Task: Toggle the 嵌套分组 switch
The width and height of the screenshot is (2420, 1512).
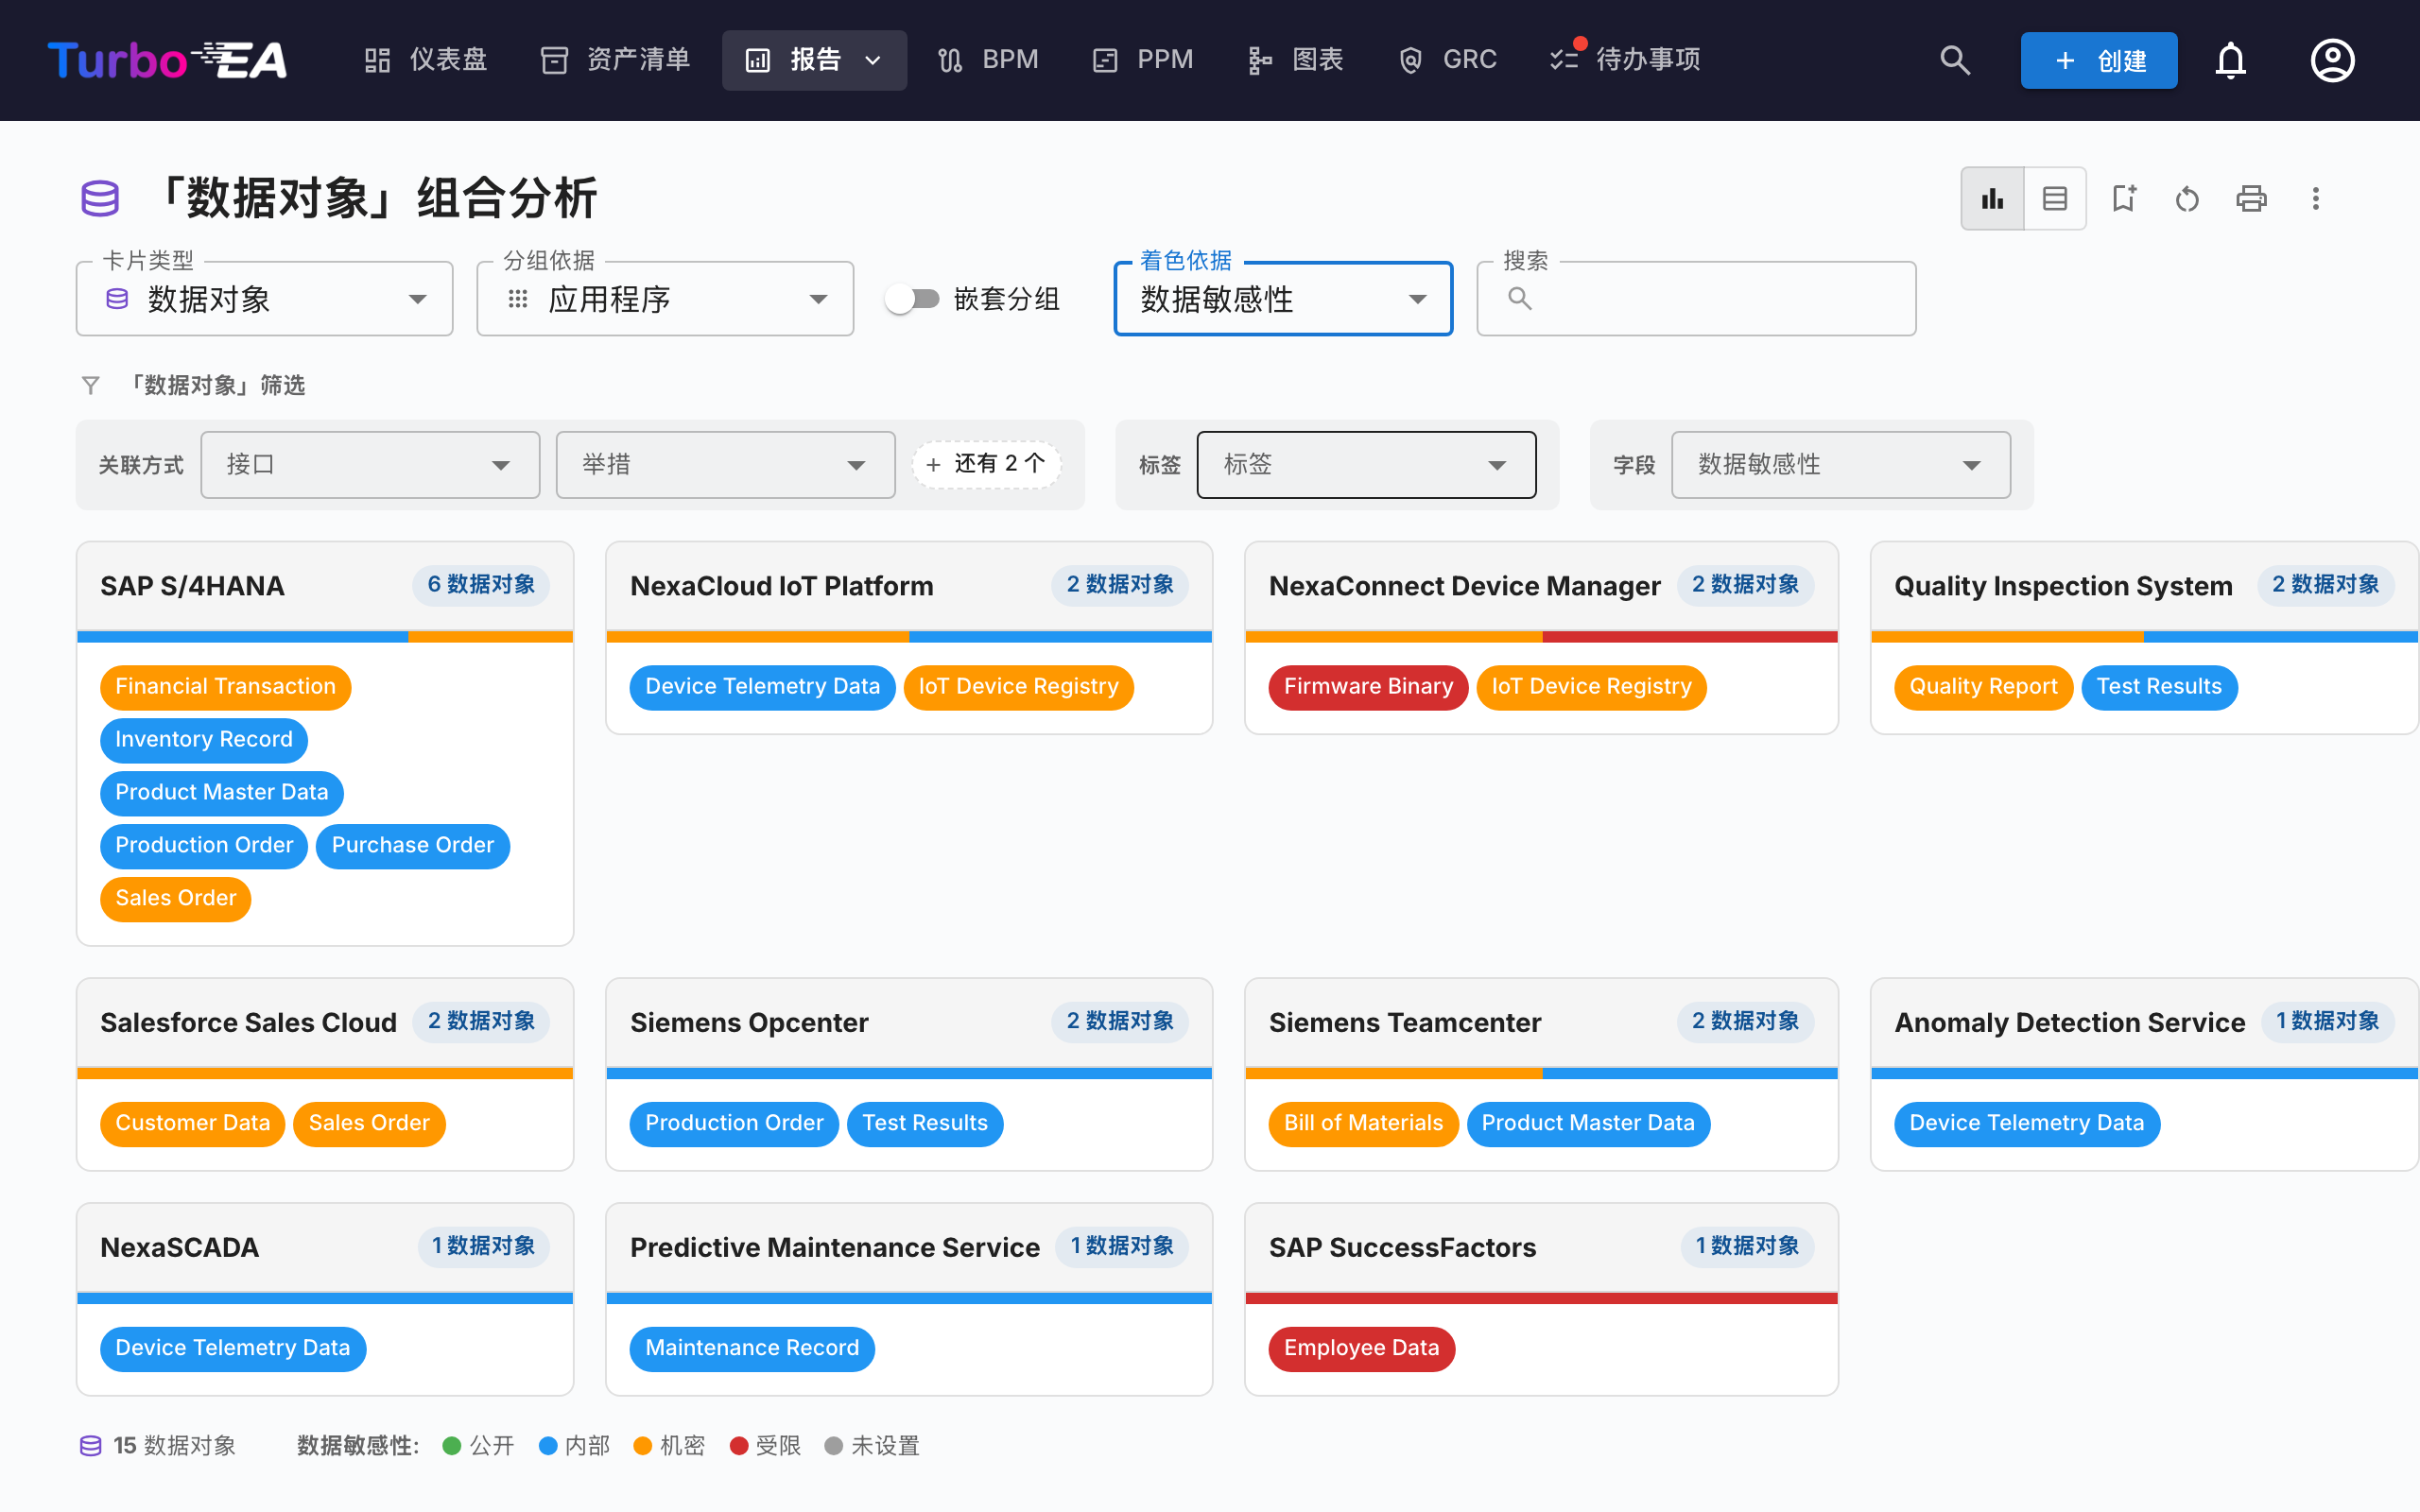Action: tap(913, 298)
